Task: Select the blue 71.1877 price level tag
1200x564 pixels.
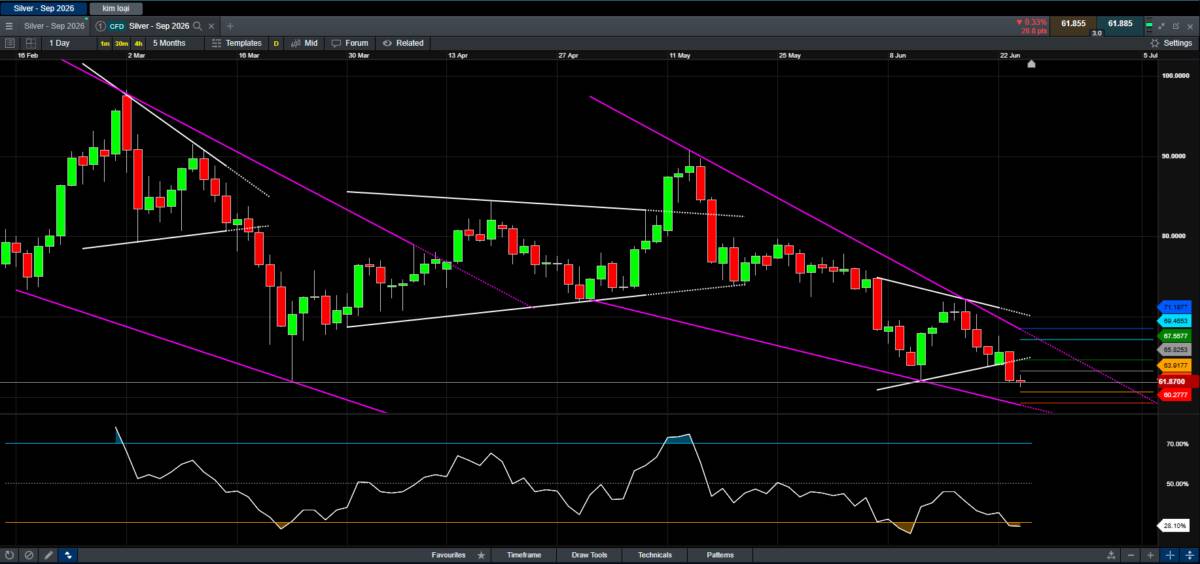Action: point(1175,307)
